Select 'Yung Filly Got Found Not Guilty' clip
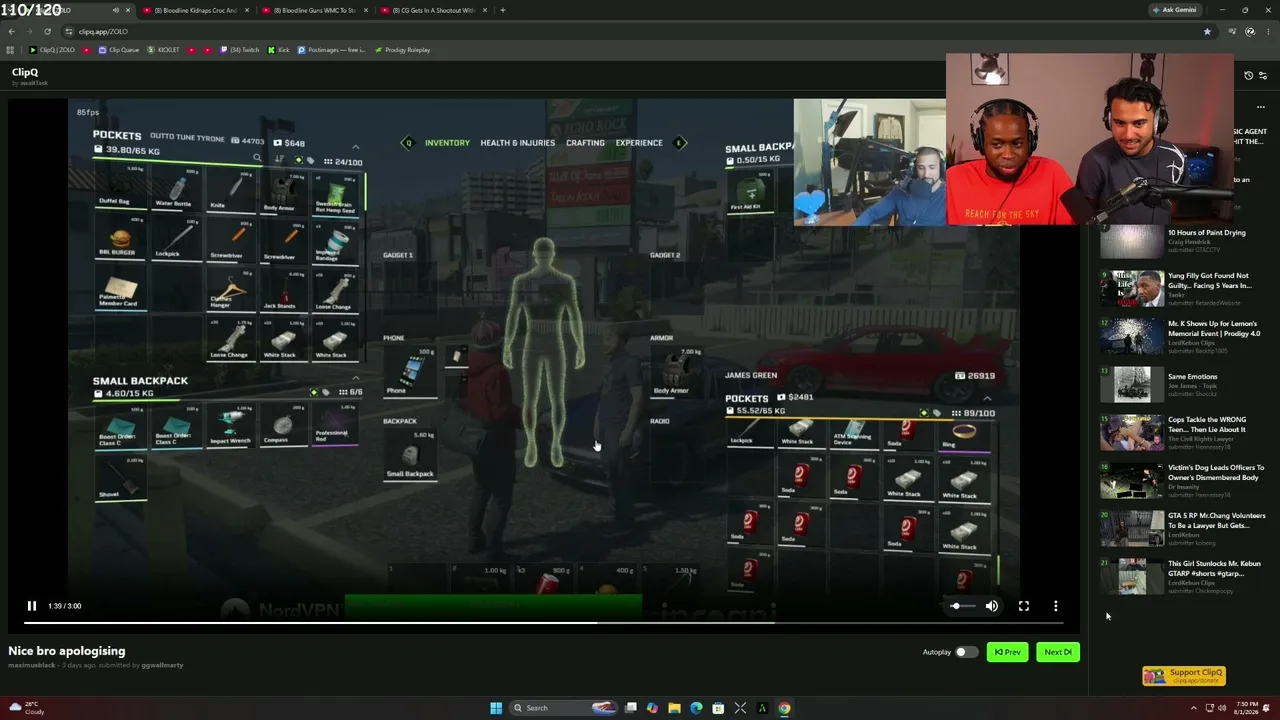1280x720 pixels. coord(1182,288)
